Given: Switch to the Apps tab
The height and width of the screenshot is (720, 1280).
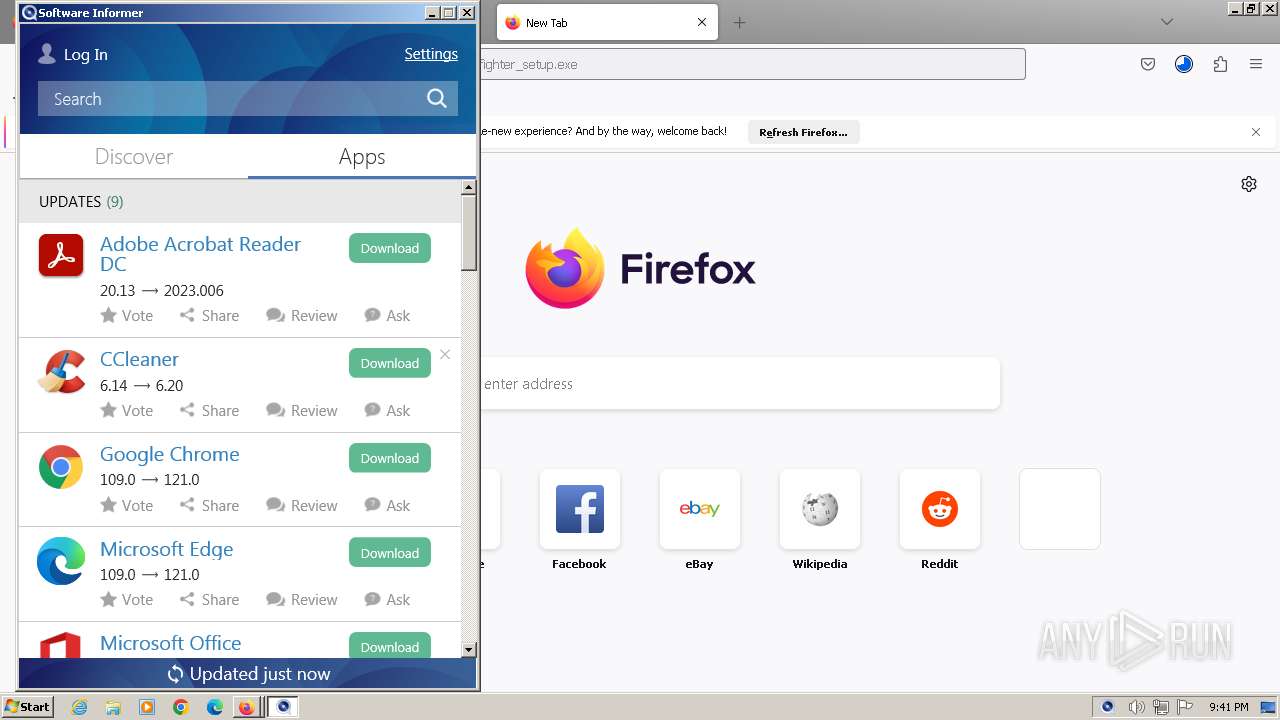Looking at the screenshot, I should 362,157.
